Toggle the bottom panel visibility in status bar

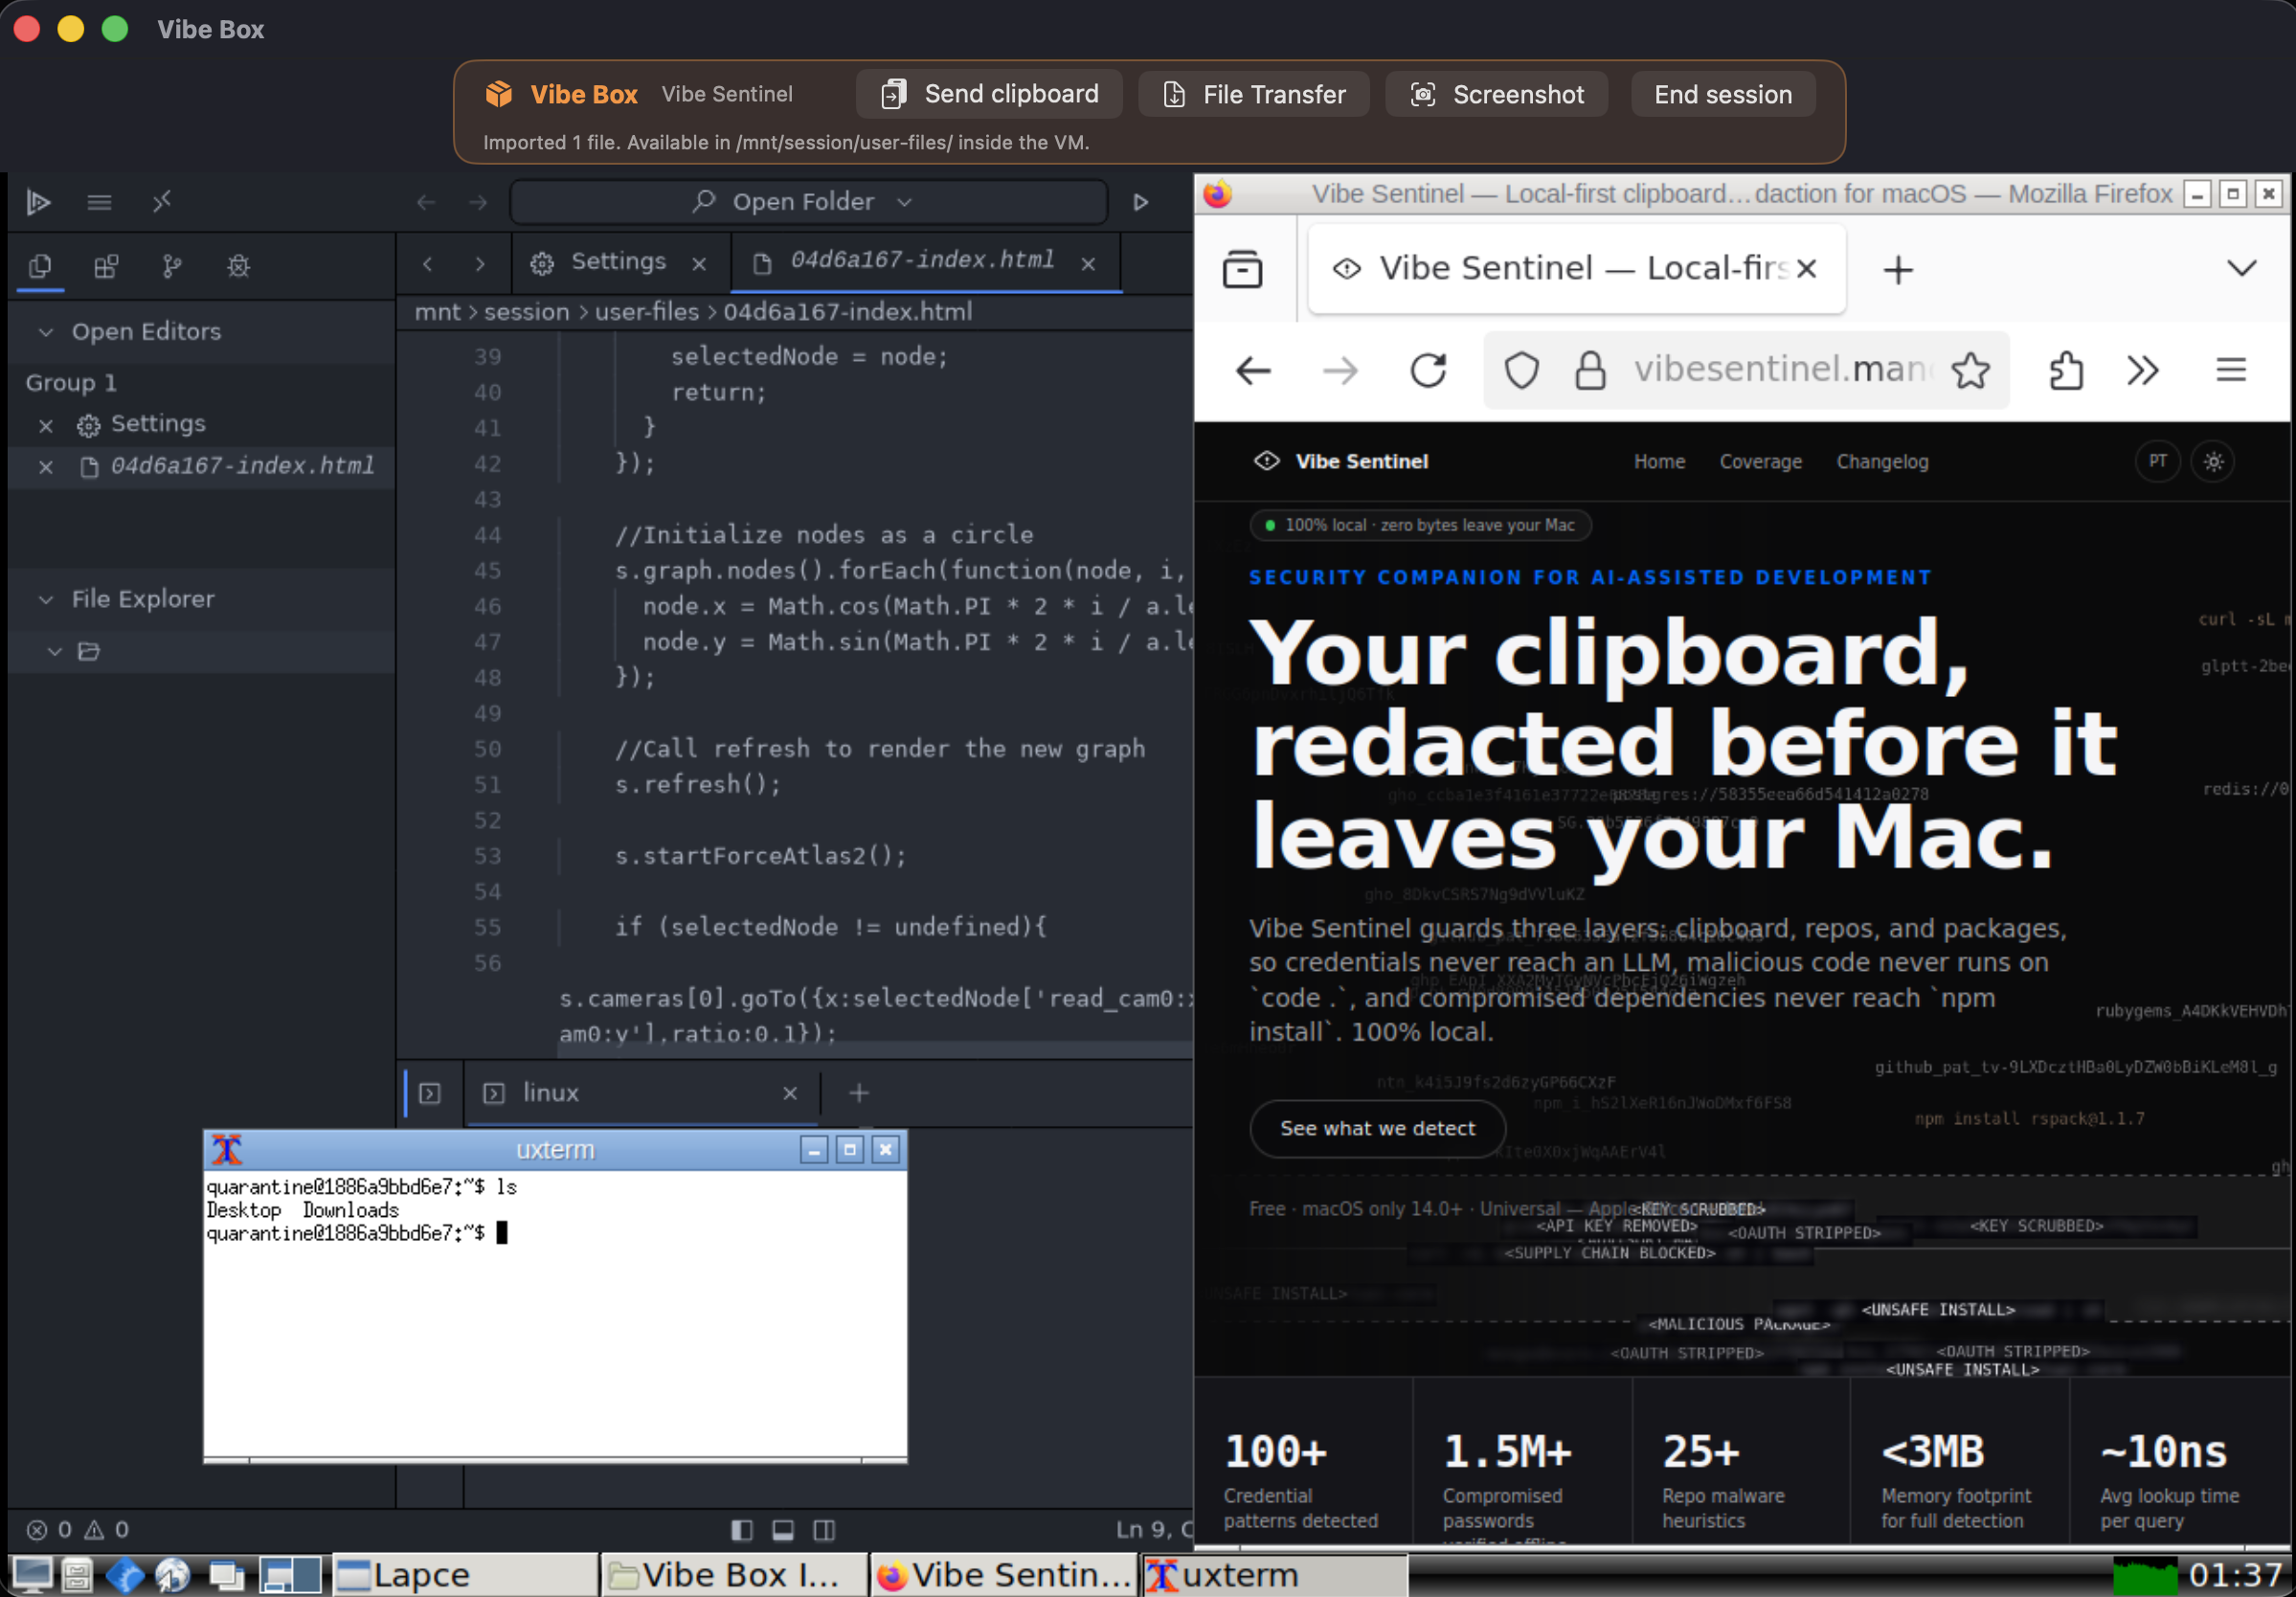pos(783,1529)
